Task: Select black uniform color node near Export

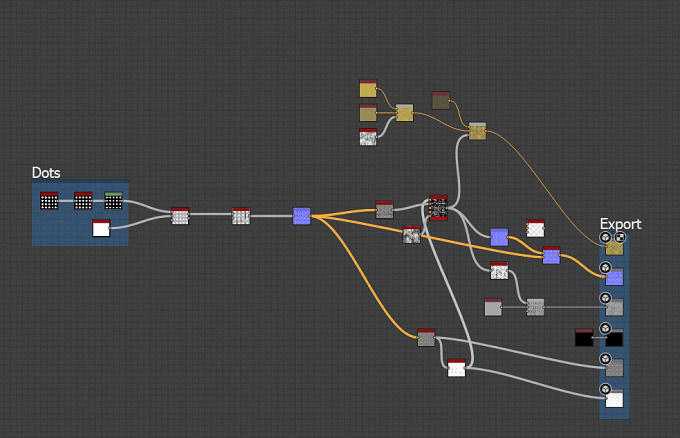Action: tap(584, 337)
